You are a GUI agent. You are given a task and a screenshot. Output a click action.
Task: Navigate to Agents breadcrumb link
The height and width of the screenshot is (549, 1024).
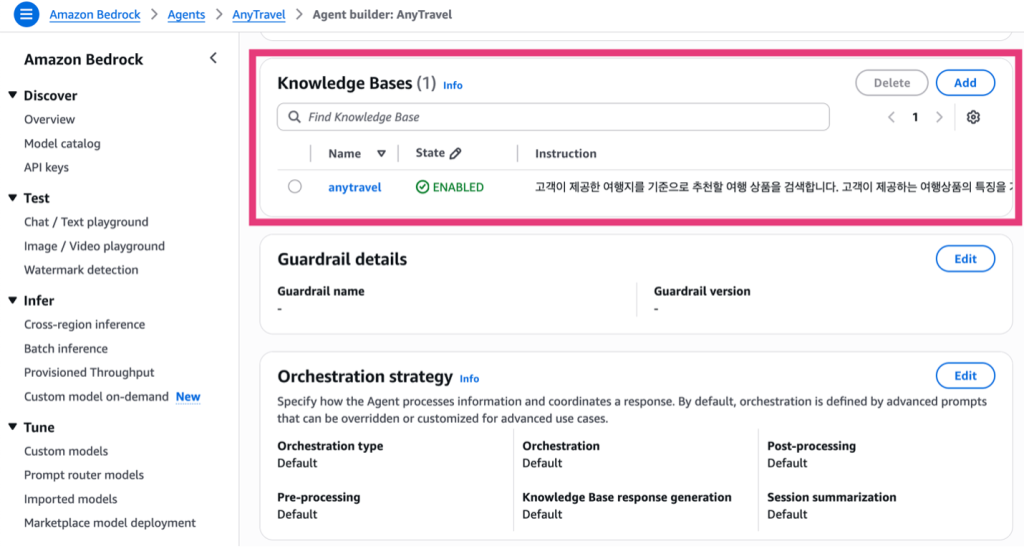tap(185, 15)
